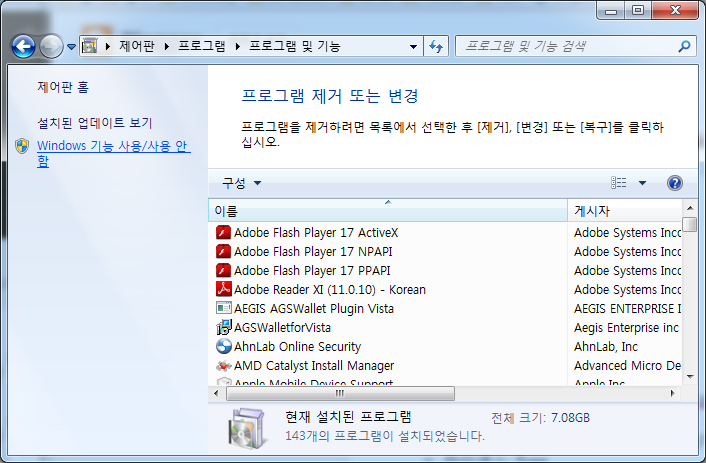Minimize the Programs and Features window
706x463 pixels.
pyautogui.click(x=611, y=10)
